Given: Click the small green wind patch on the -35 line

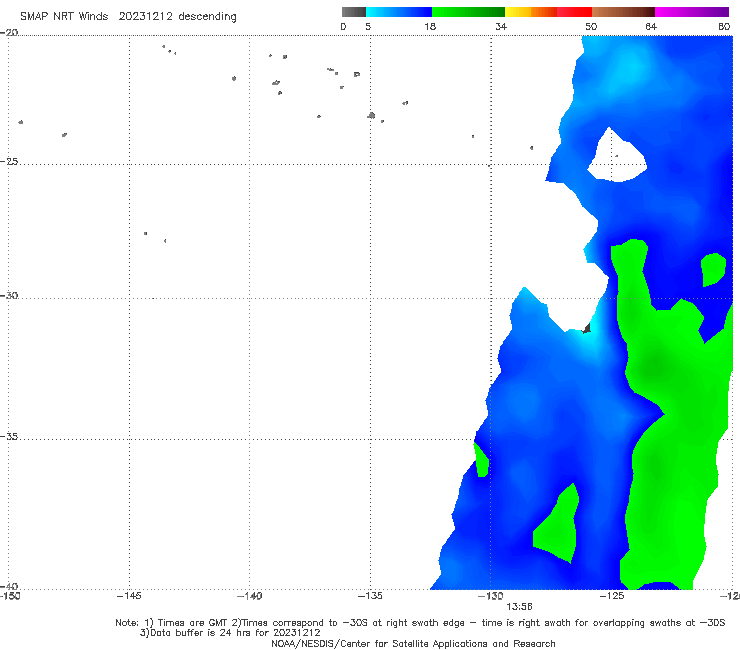Looking at the screenshot, I should click(x=481, y=460).
